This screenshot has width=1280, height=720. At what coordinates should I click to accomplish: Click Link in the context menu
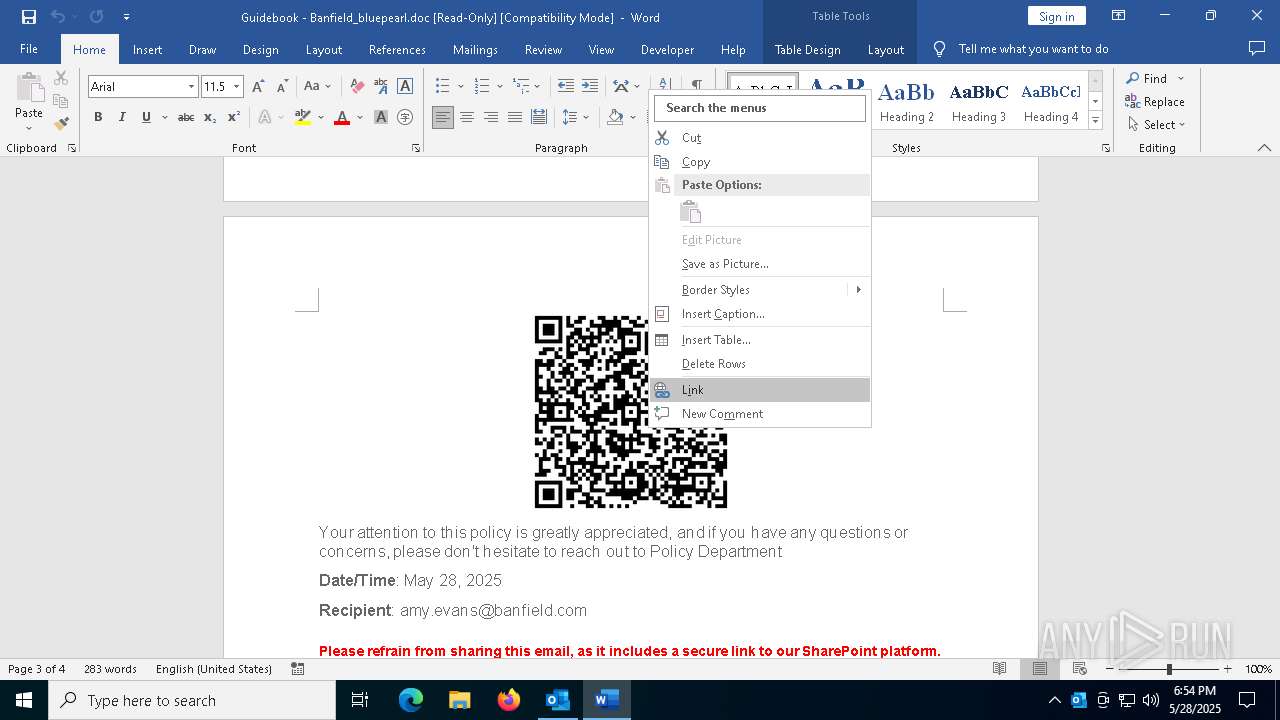760,390
